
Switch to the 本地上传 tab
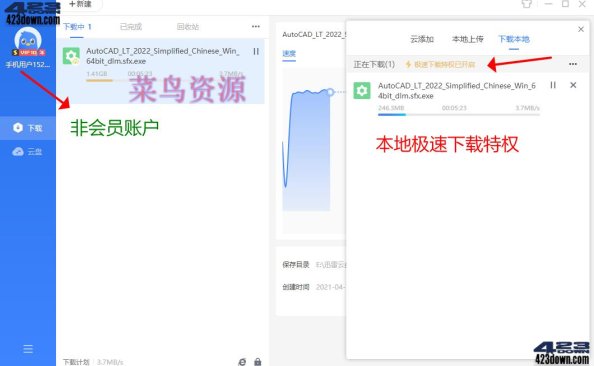(467, 39)
